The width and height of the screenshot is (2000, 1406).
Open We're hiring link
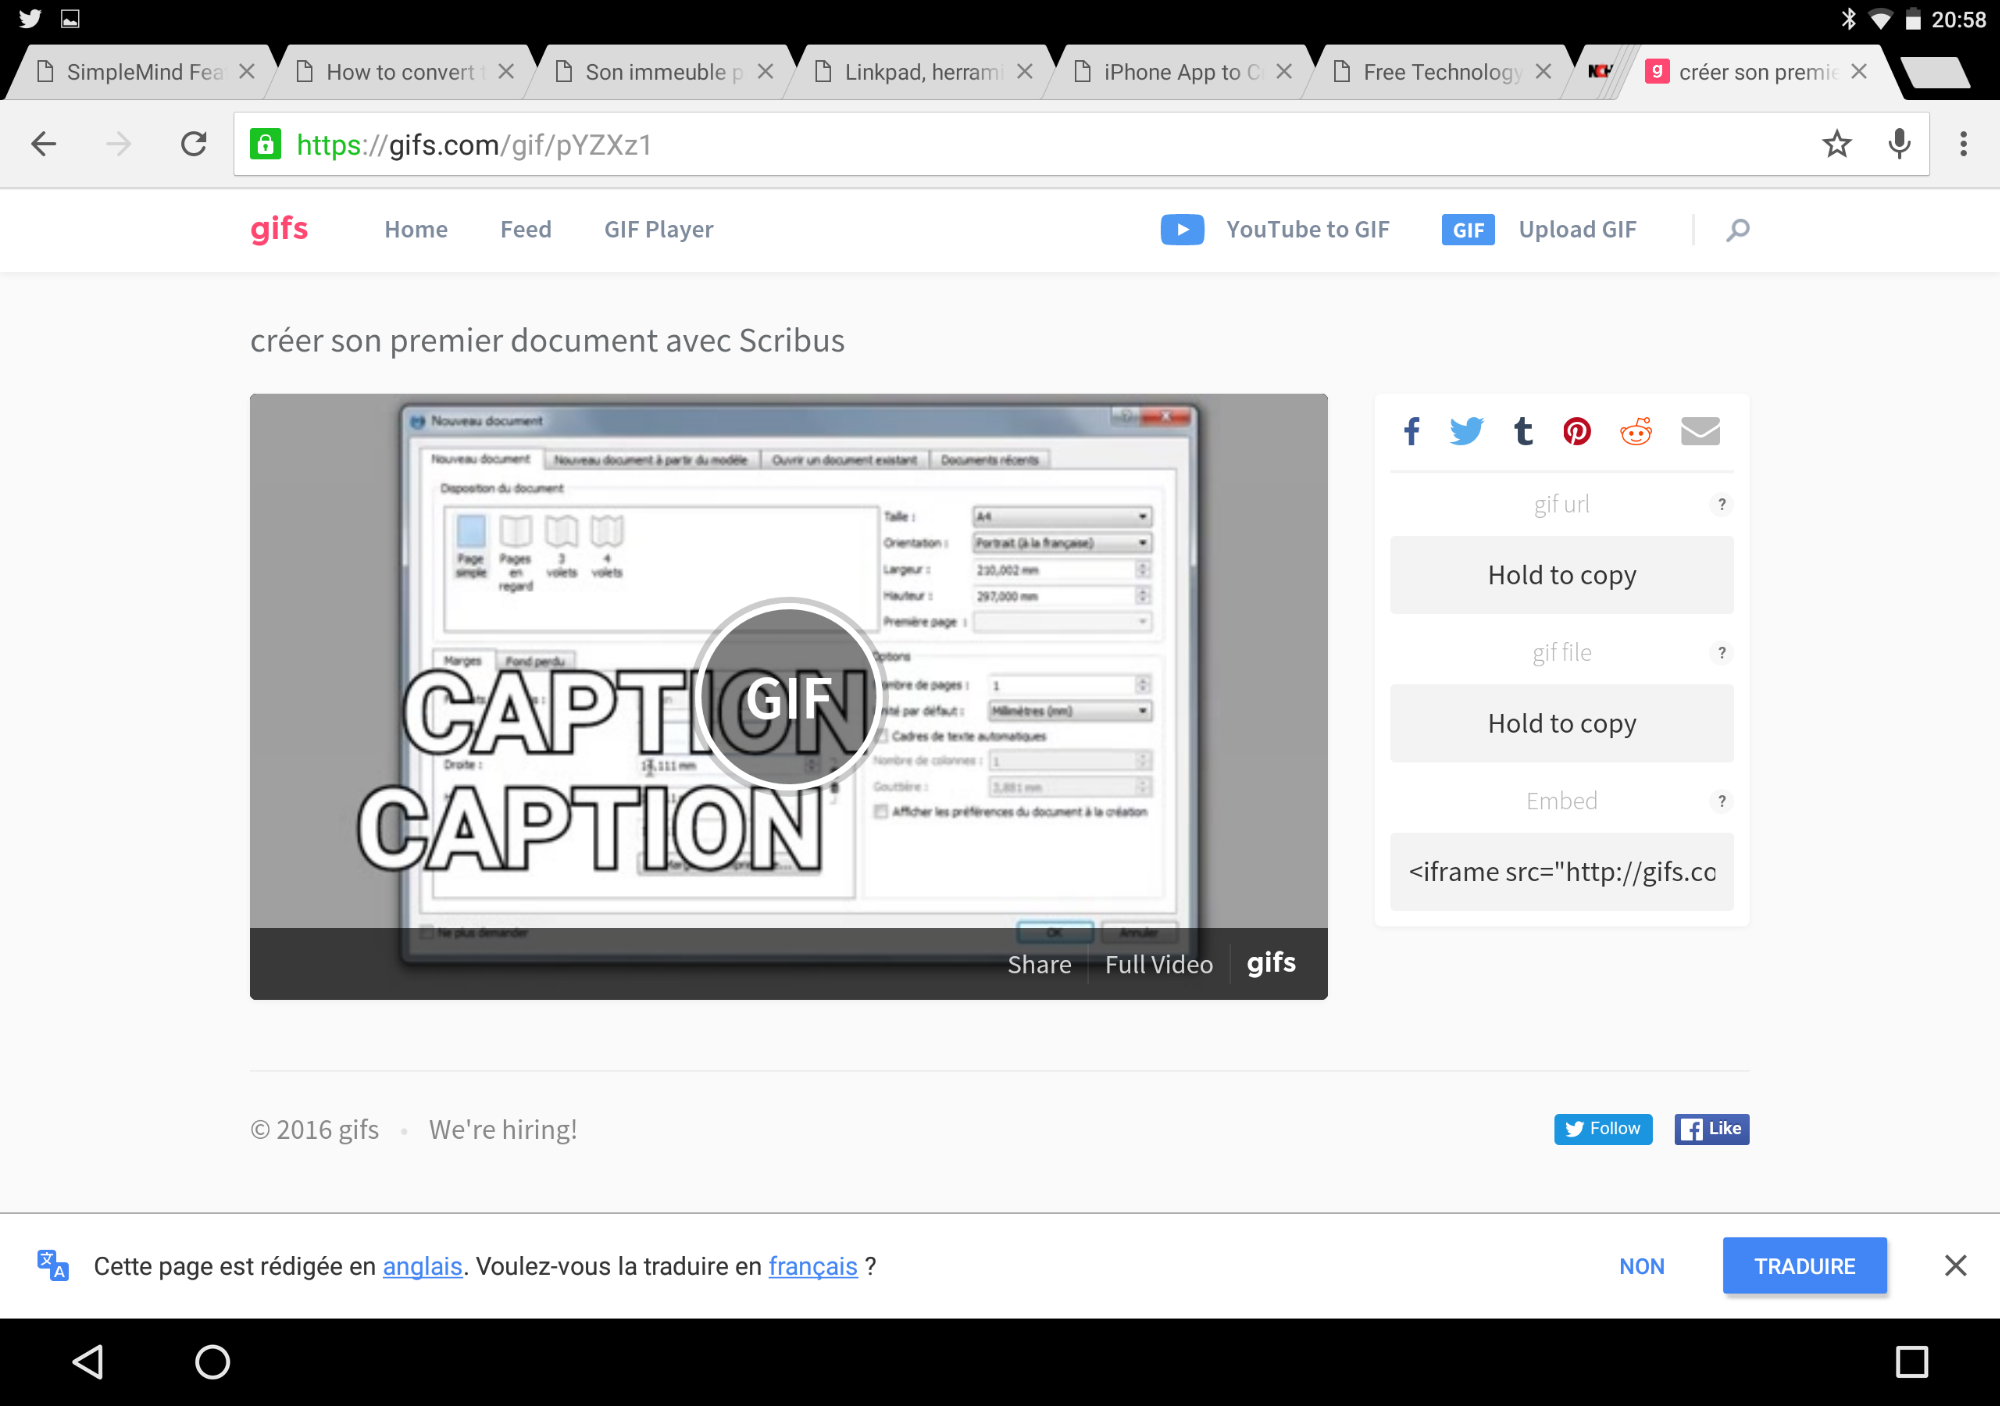tap(503, 1130)
